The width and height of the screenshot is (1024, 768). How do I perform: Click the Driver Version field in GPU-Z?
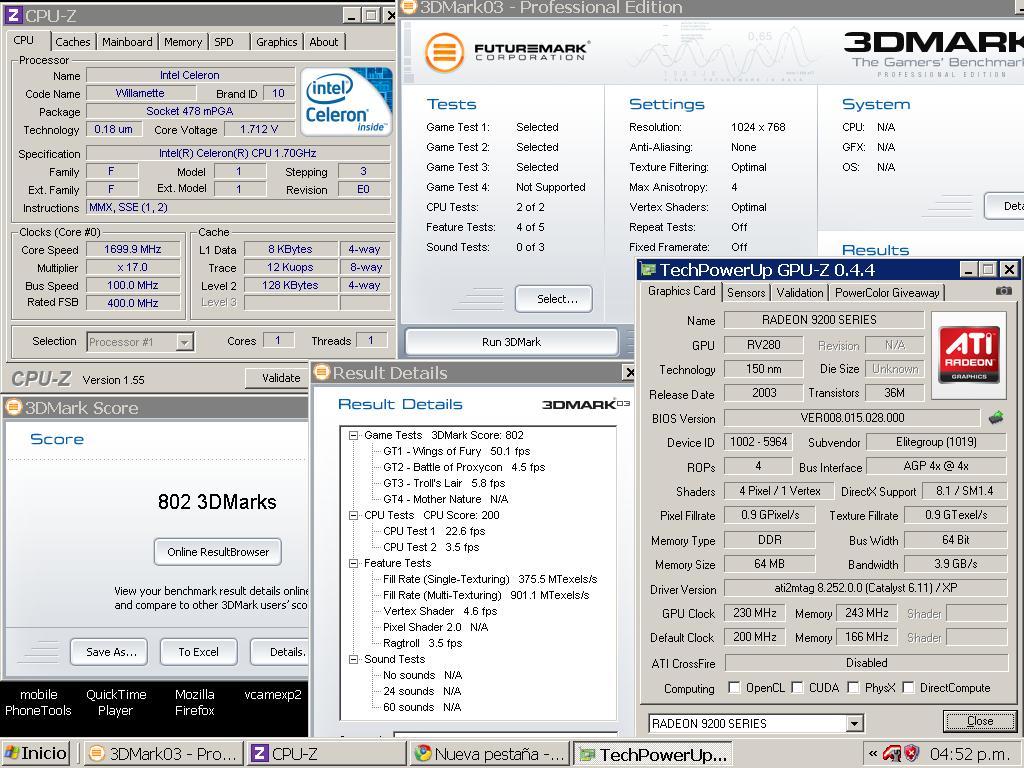(866, 588)
